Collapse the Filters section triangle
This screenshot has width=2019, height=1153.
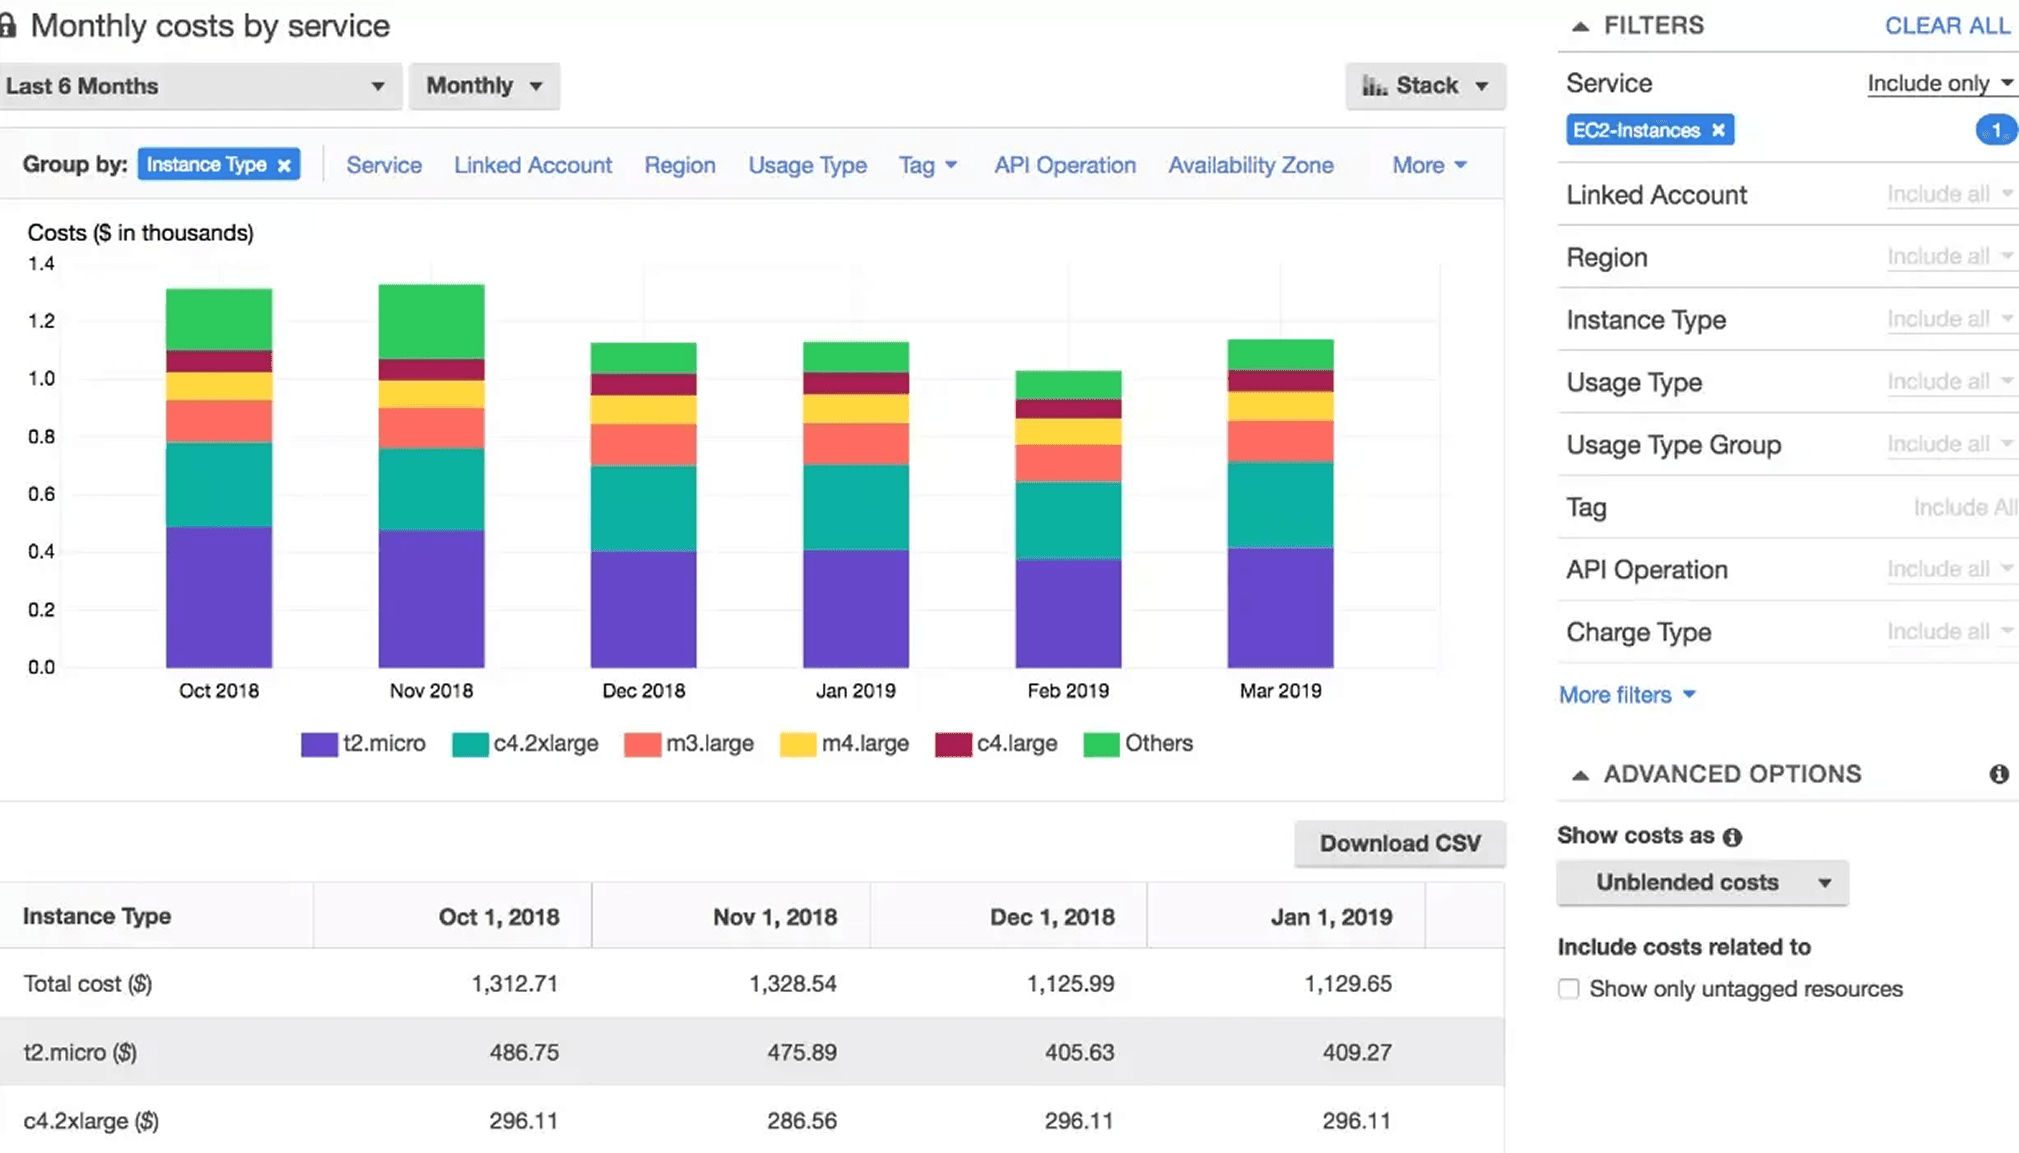(1580, 26)
